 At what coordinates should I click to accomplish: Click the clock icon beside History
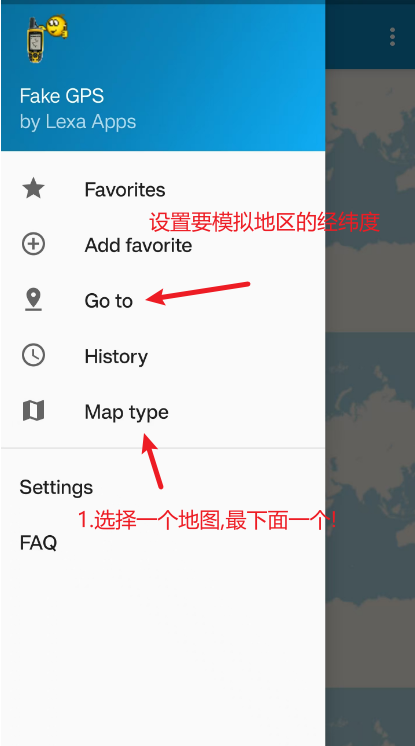pos(33,356)
